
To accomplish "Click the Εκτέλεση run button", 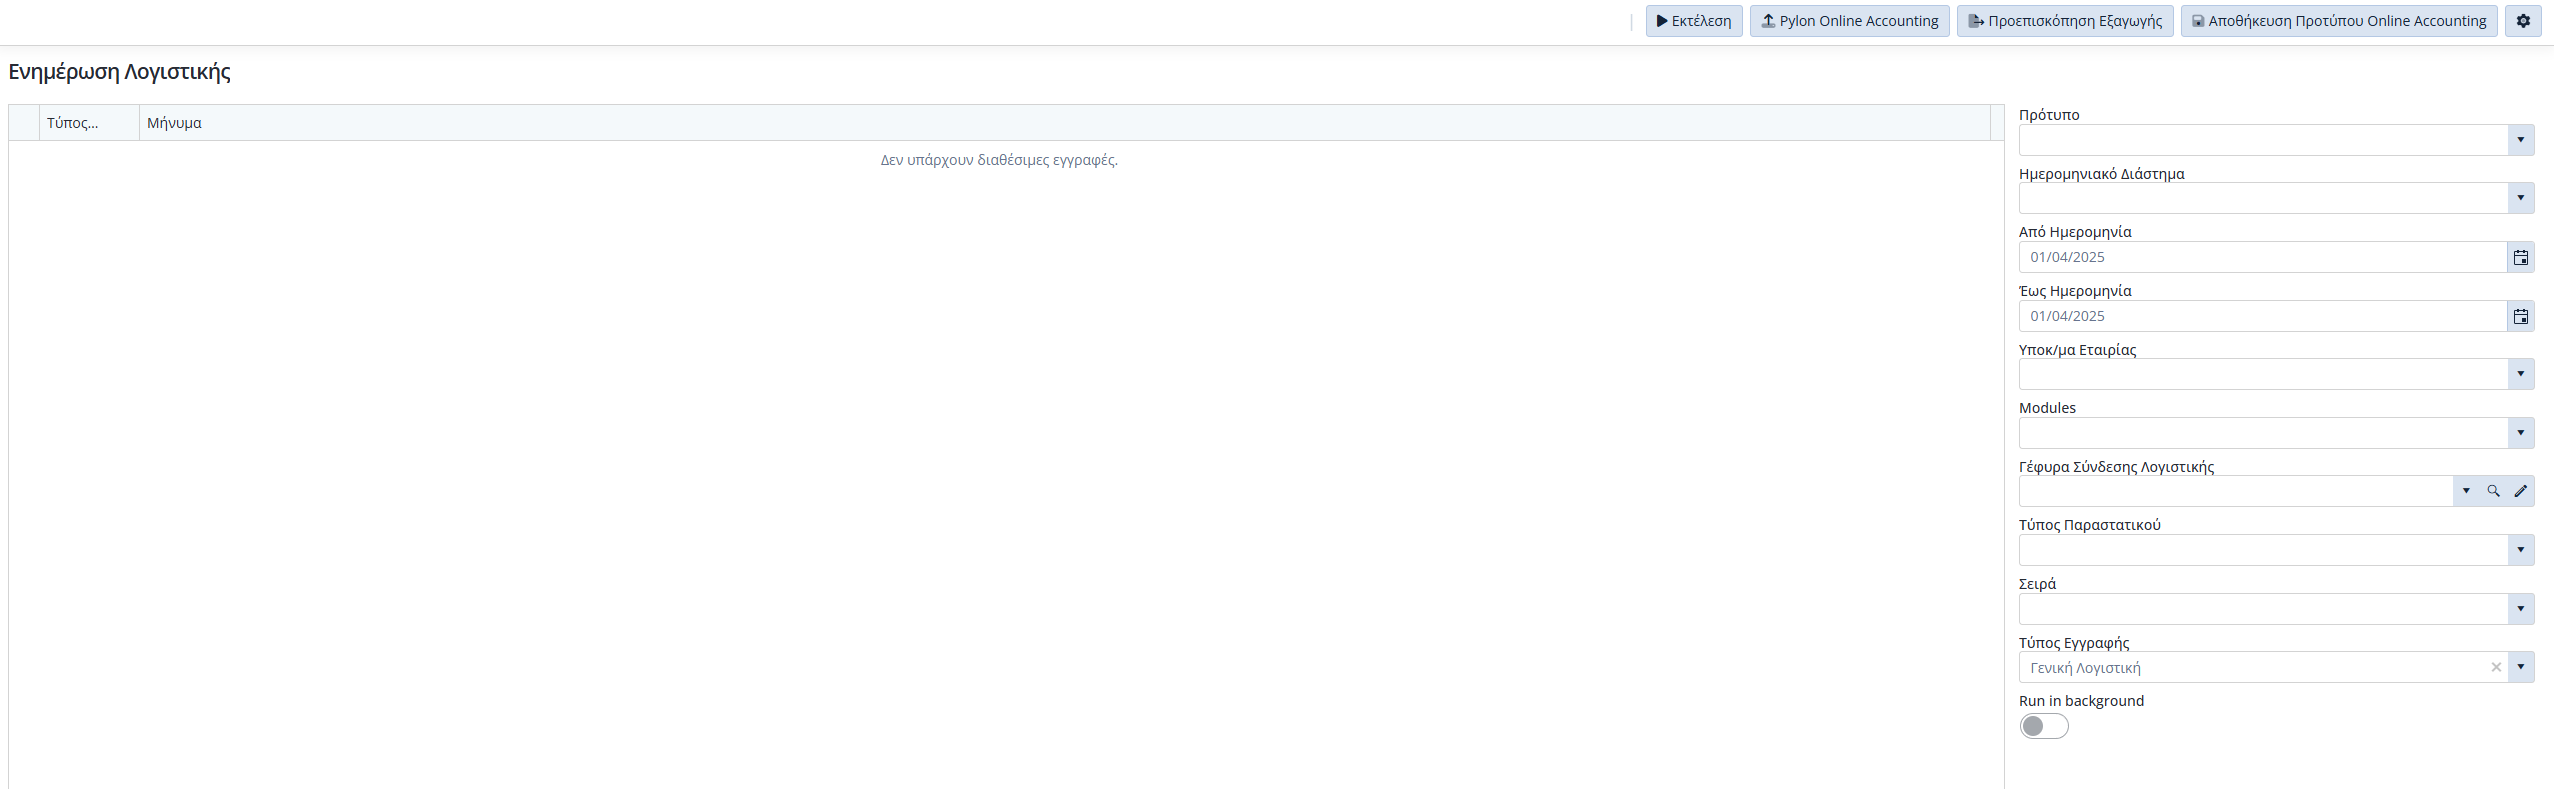I will [x=1694, y=21].
